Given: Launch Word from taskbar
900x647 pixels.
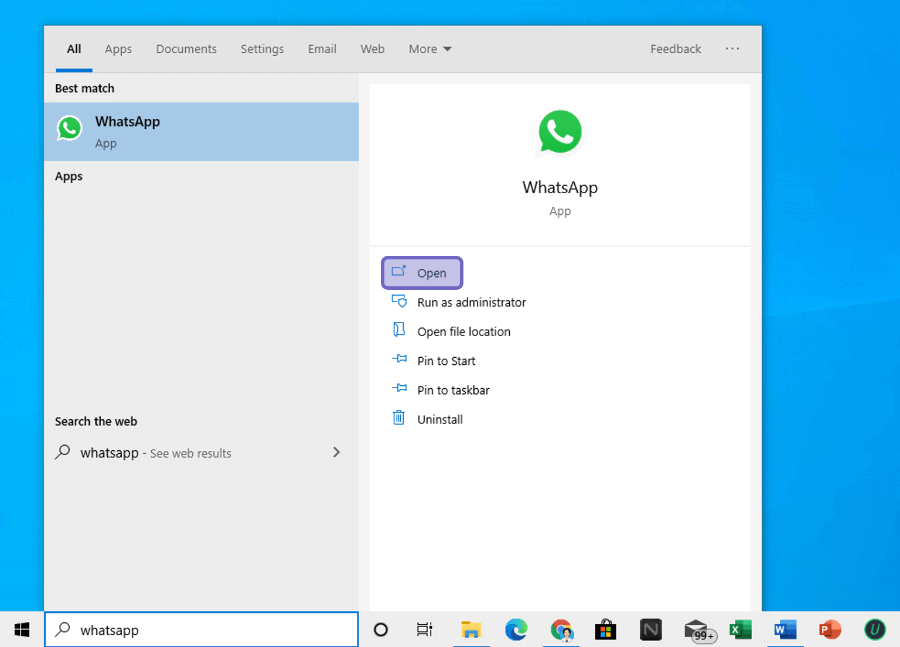Looking at the screenshot, I should tap(785, 630).
